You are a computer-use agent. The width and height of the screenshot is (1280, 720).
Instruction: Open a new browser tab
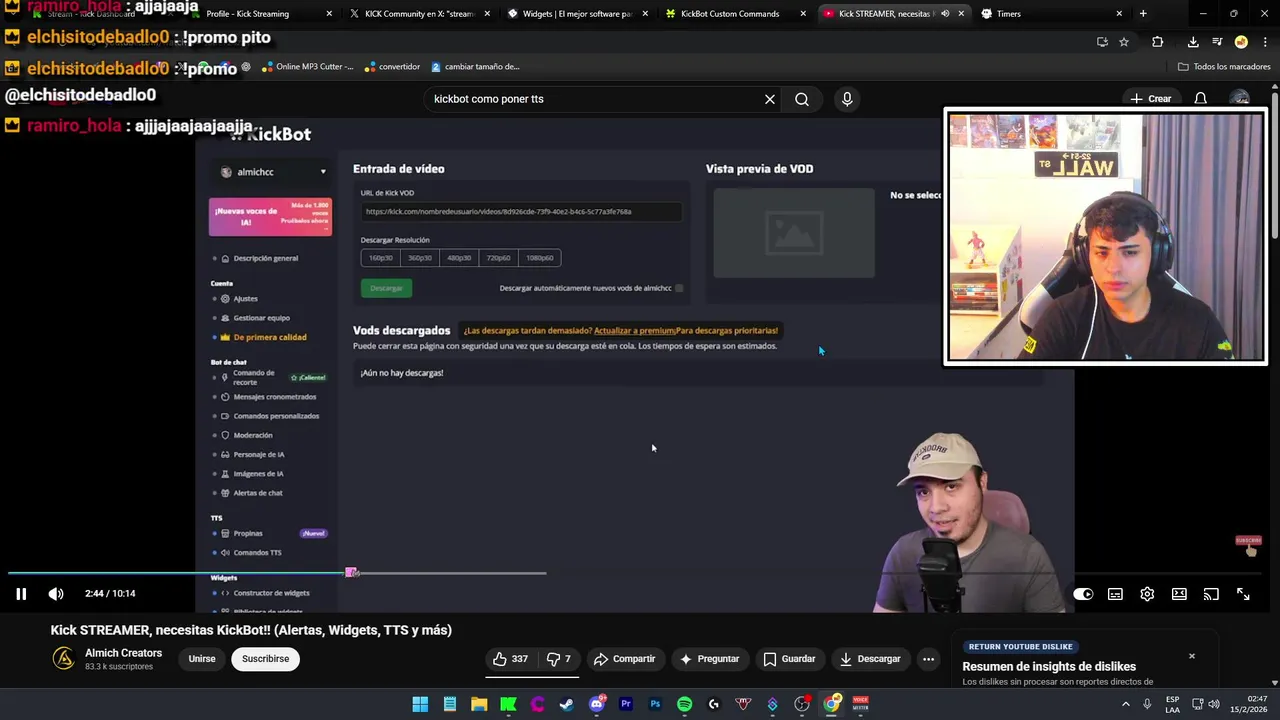pos(1143,14)
